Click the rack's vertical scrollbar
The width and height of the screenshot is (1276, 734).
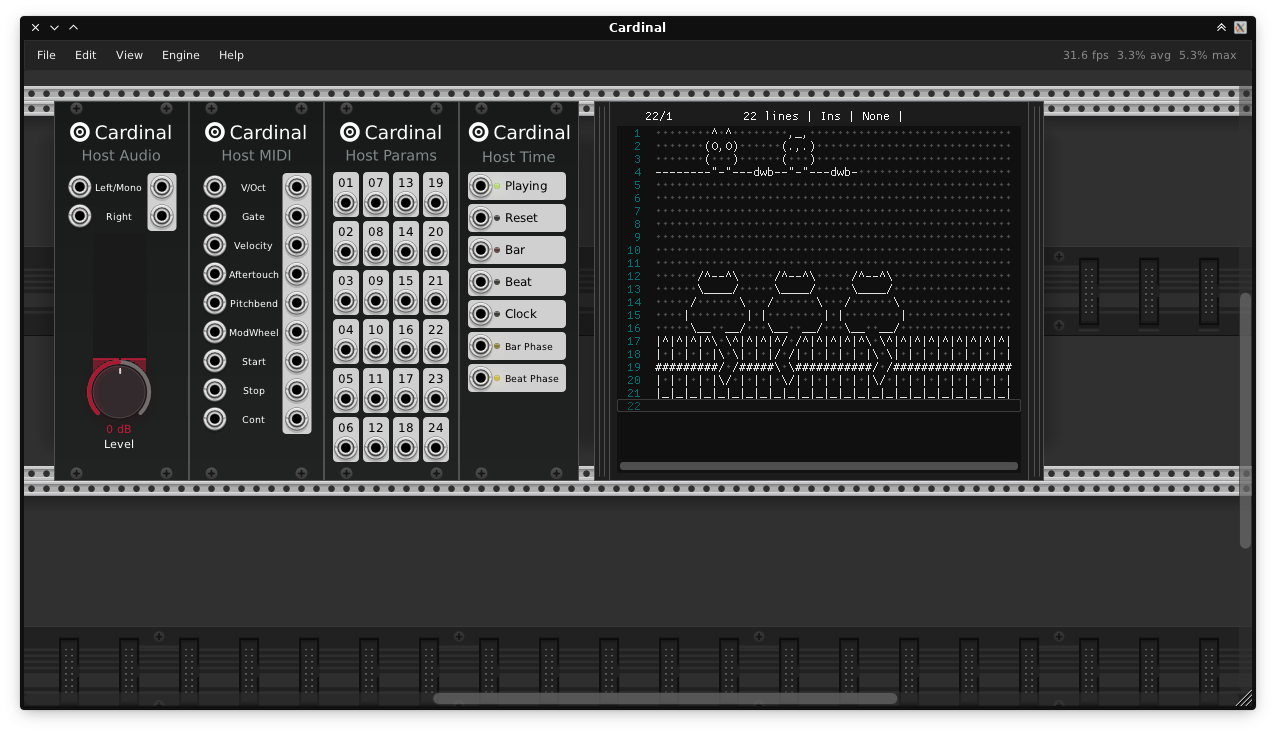coord(1245,420)
